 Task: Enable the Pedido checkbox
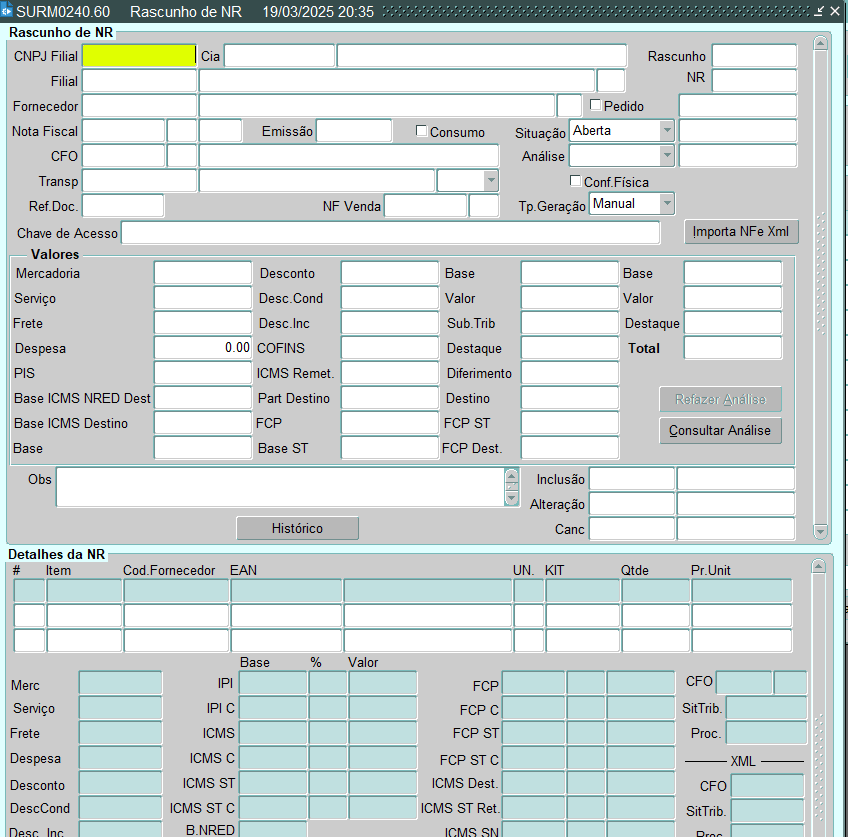(x=596, y=105)
